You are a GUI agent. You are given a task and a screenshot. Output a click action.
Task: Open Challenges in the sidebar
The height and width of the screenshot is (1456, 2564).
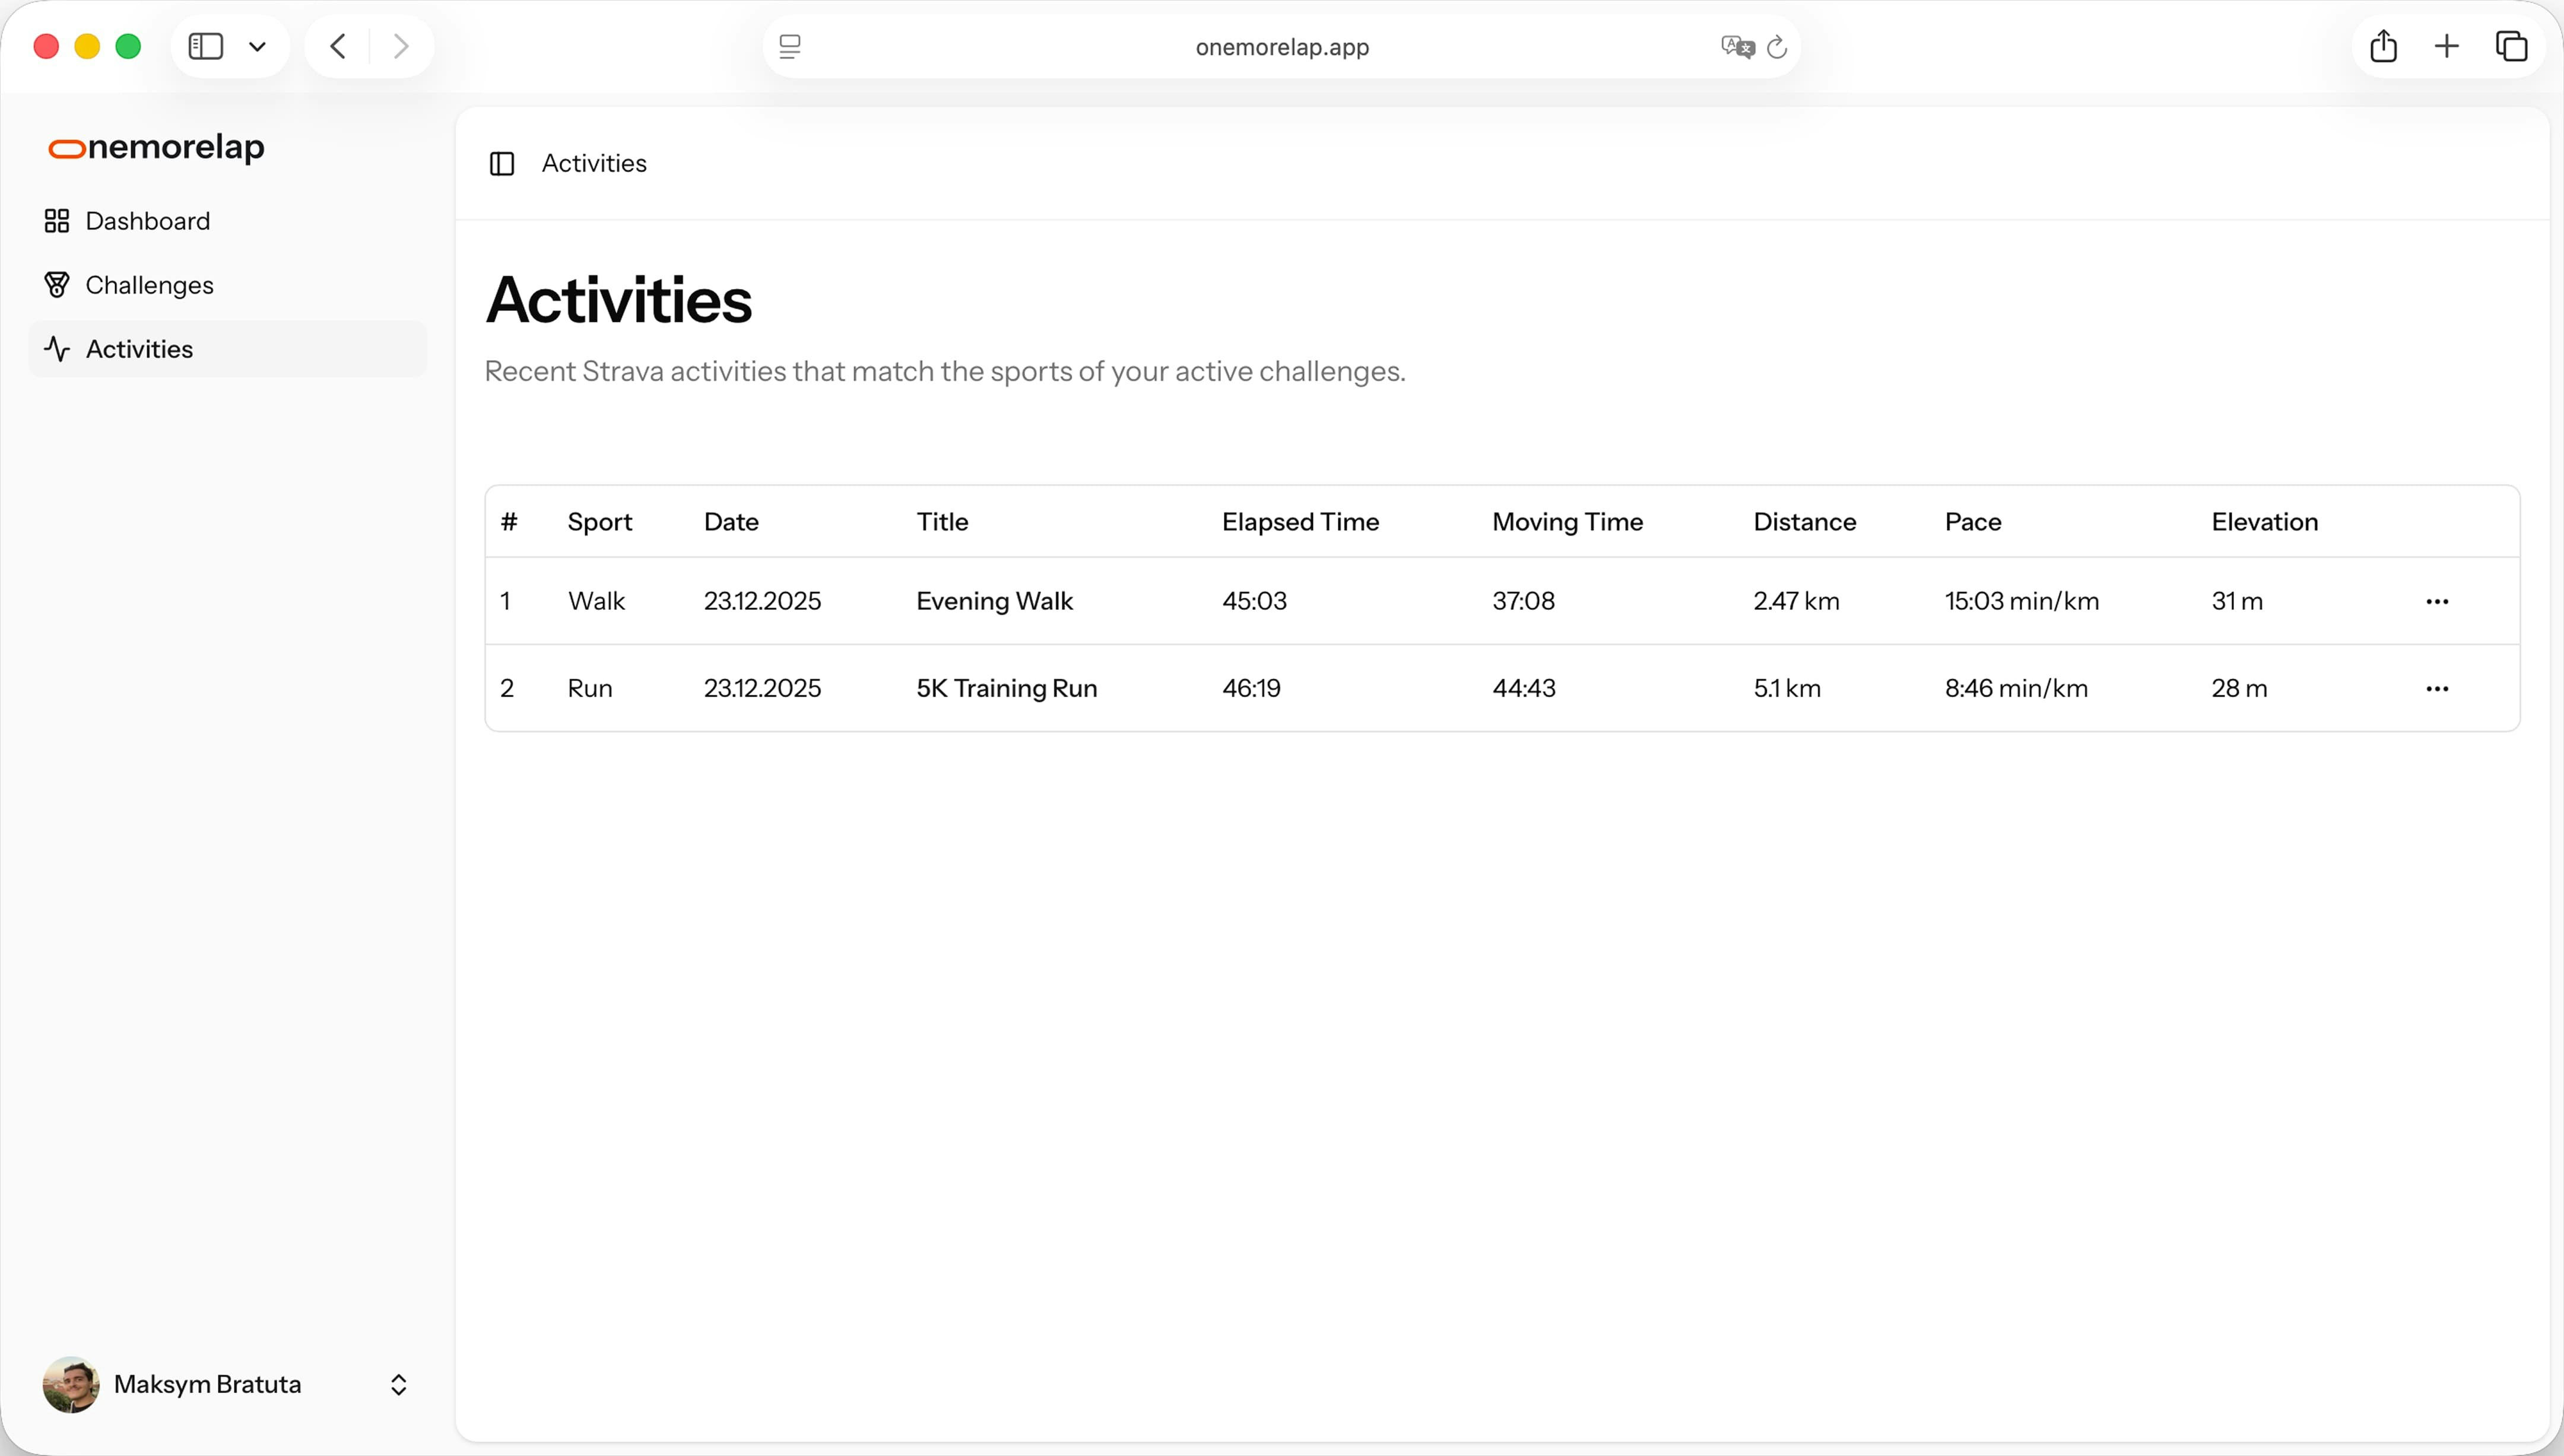click(x=149, y=285)
